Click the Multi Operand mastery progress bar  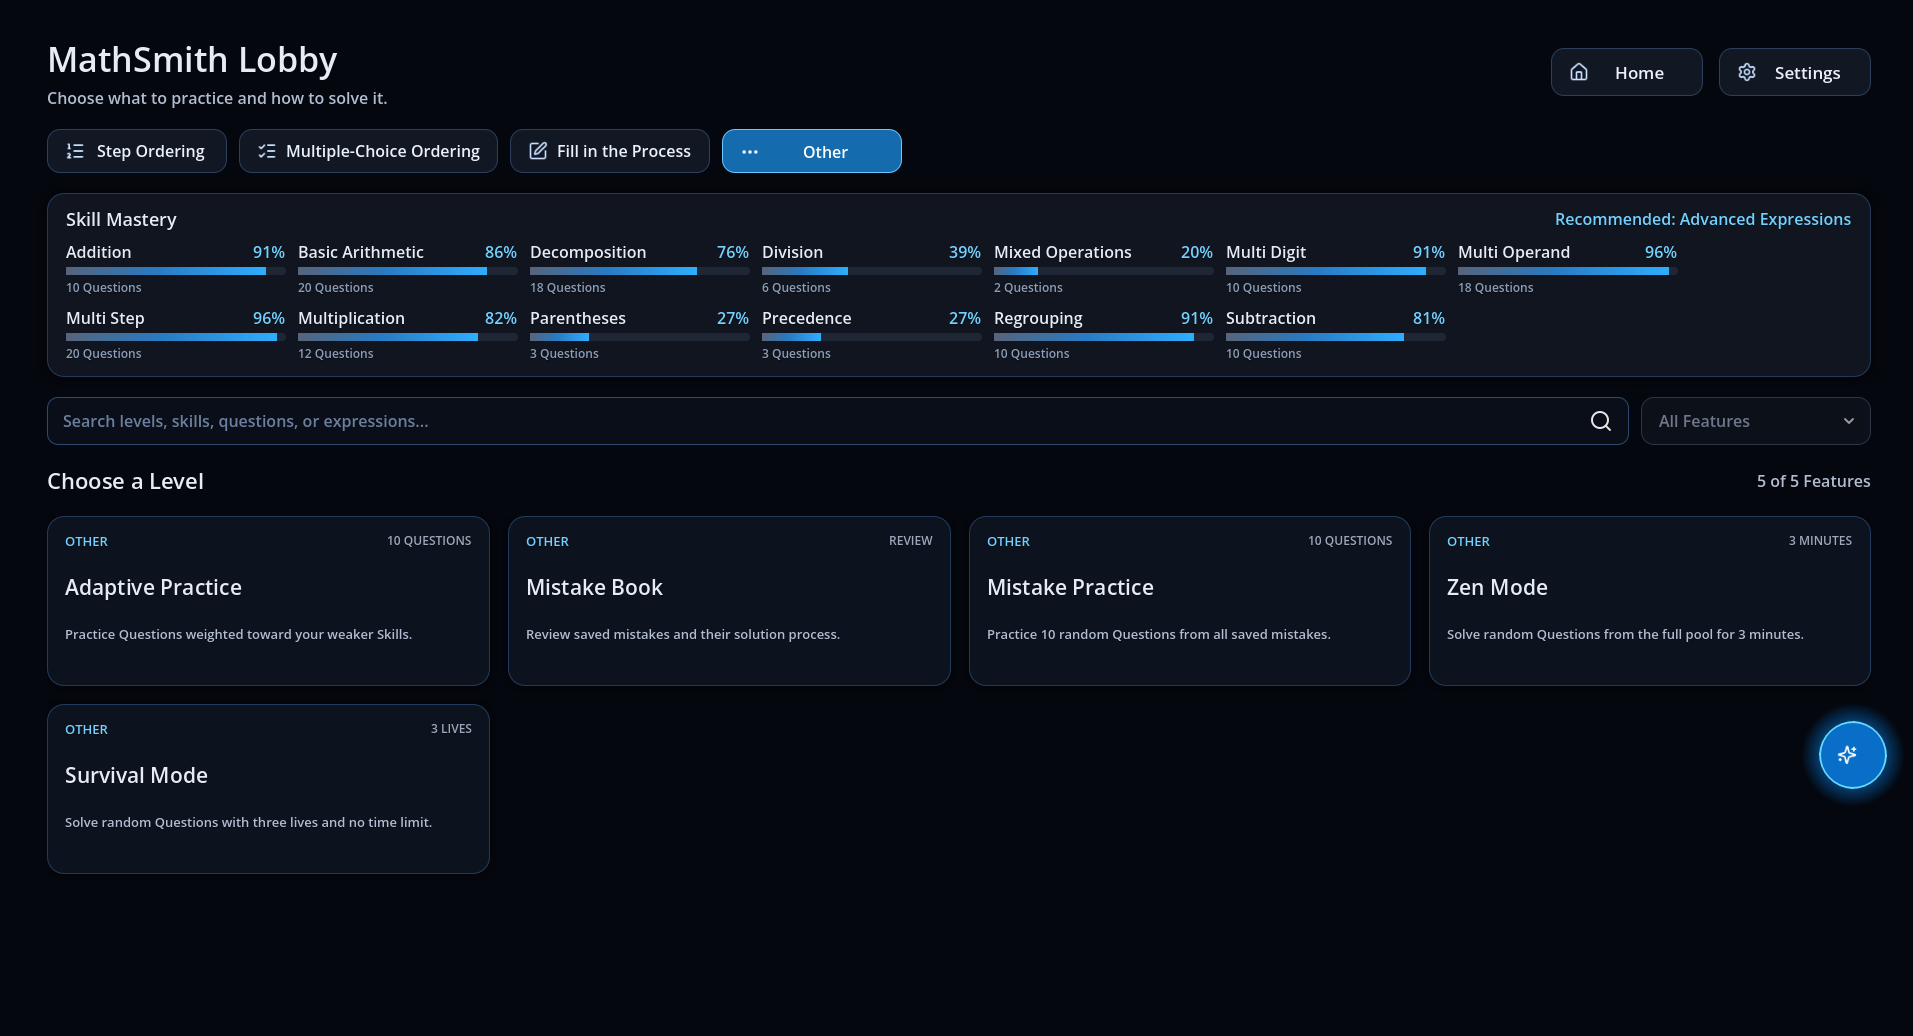1568,271
